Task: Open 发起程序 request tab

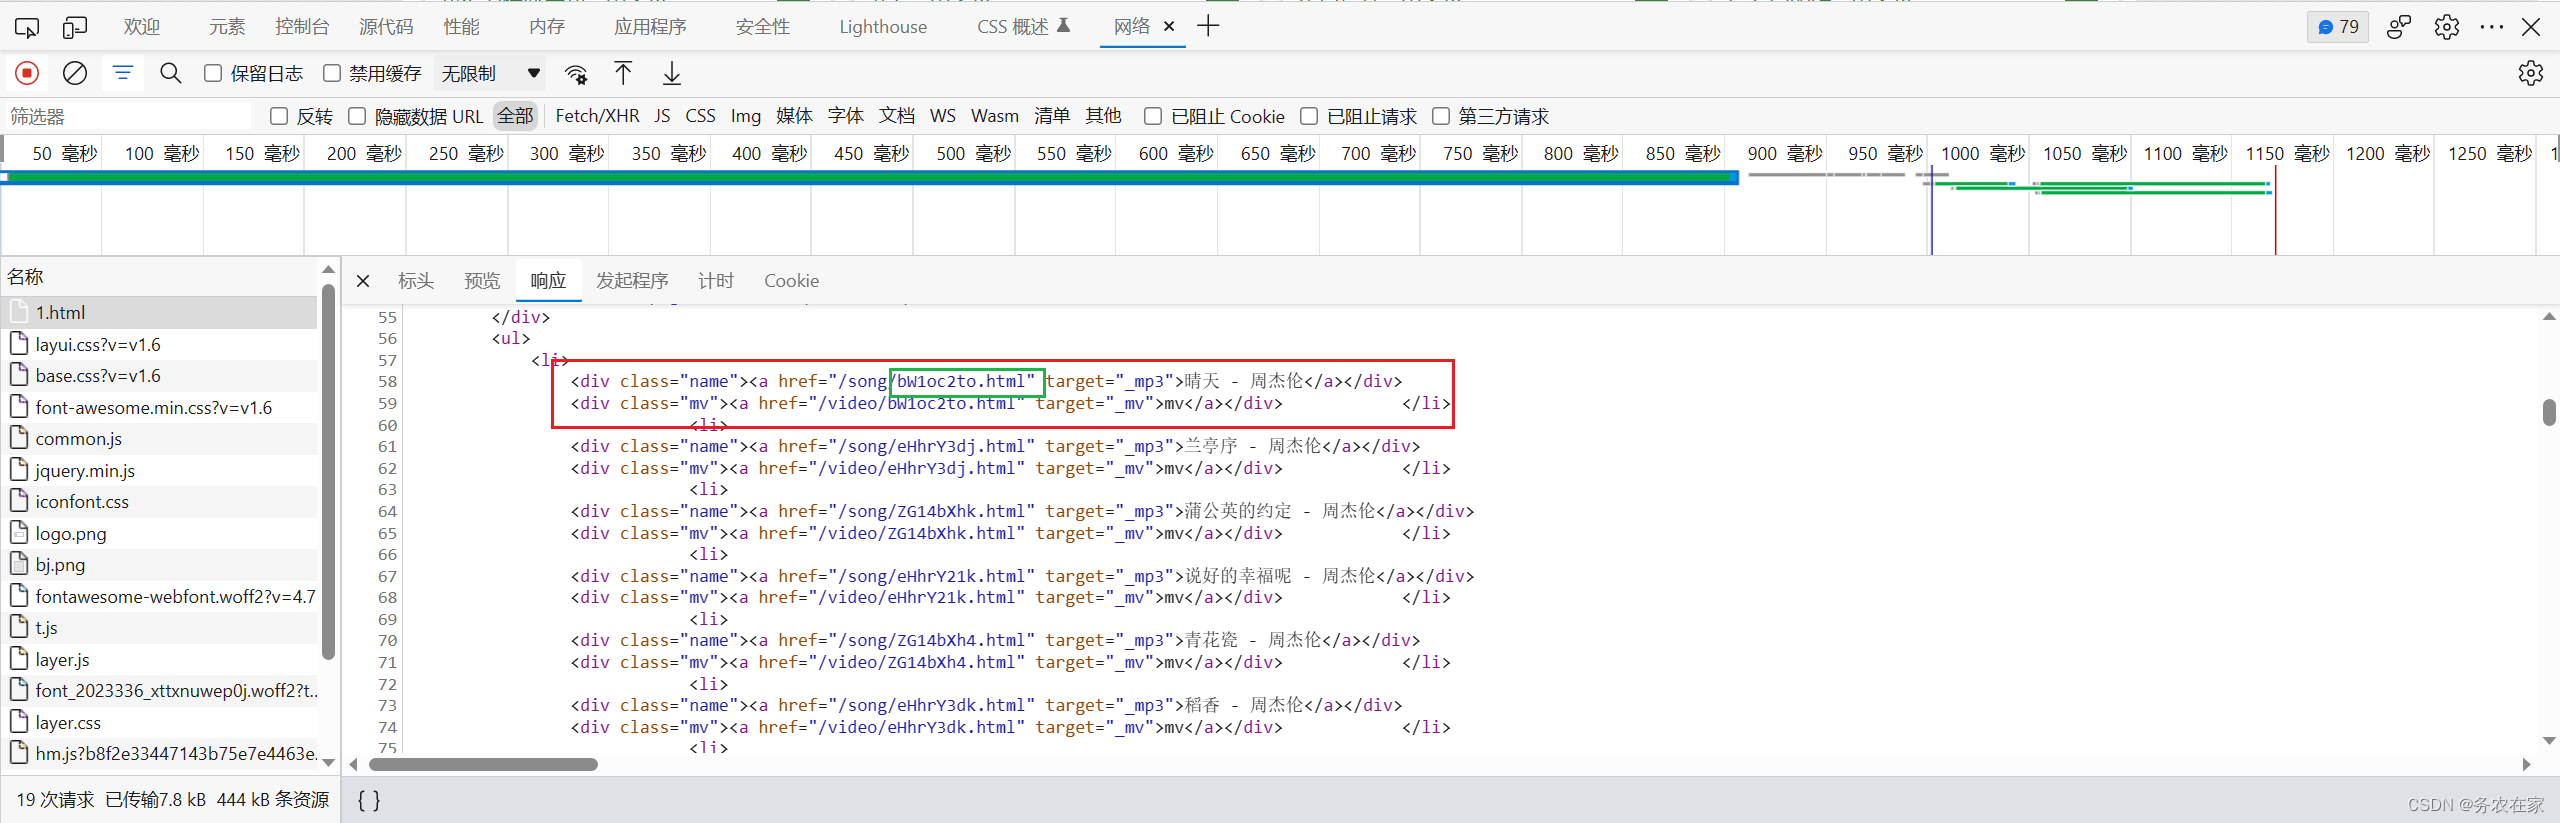Action: (632, 281)
